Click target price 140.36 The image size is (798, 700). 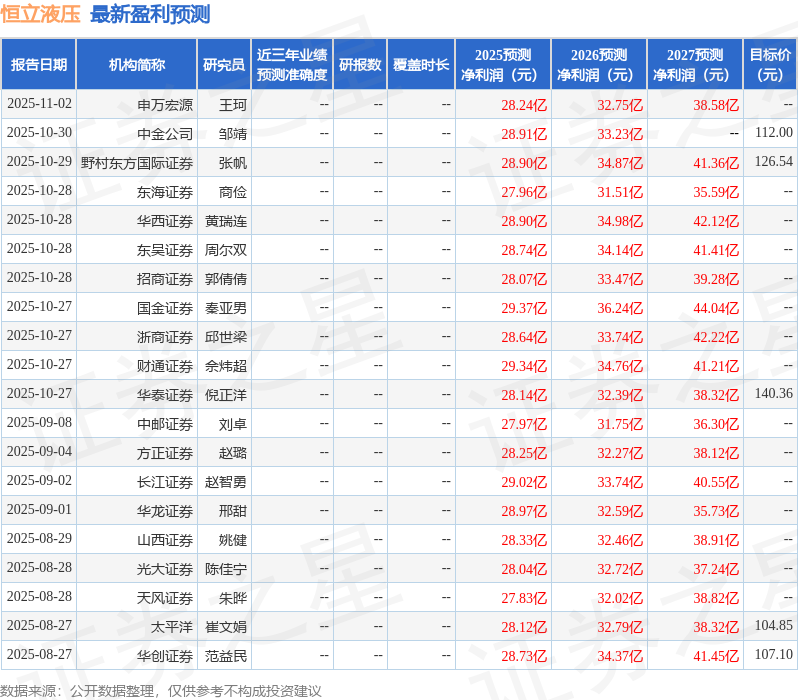[x=774, y=394]
